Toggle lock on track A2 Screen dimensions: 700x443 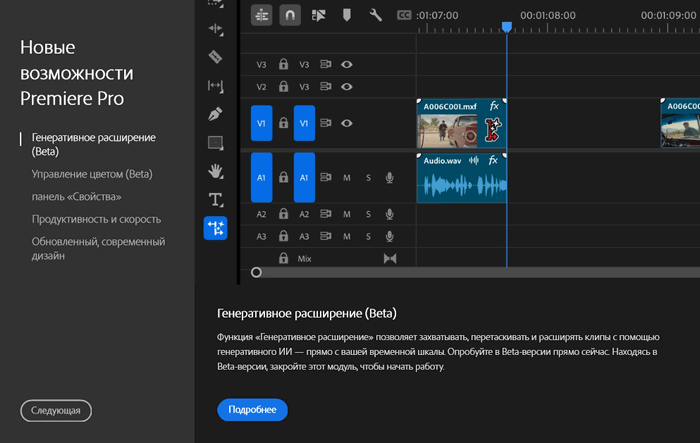coord(283,214)
